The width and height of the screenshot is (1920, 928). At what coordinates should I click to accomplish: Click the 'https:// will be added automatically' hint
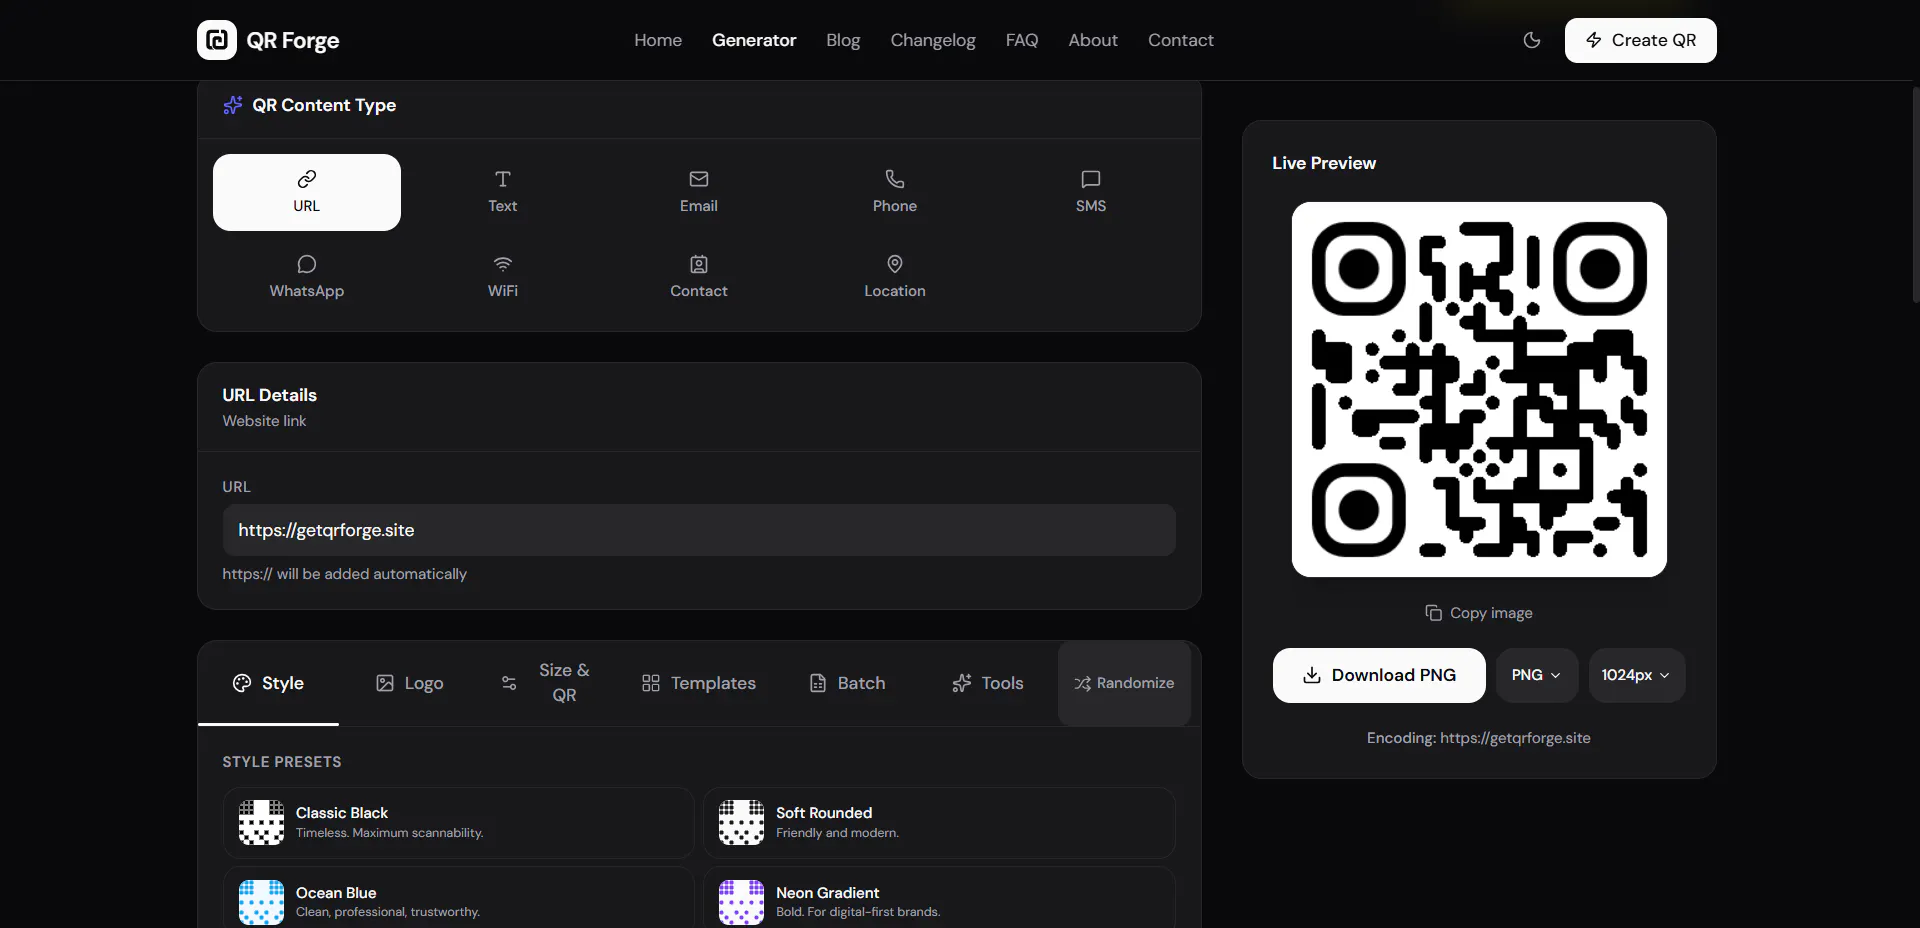pyautogui.click(x=345, y=574)
